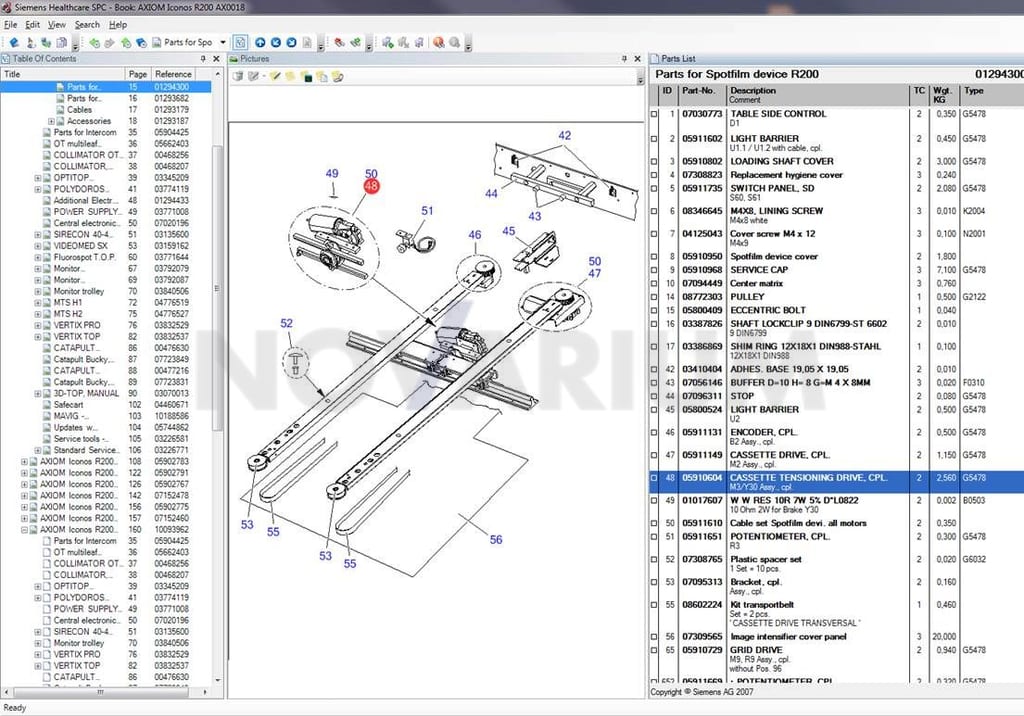Screen dimensions: 1024x716
Task: Go back with the green back arrow
Action: pos(95,42)
